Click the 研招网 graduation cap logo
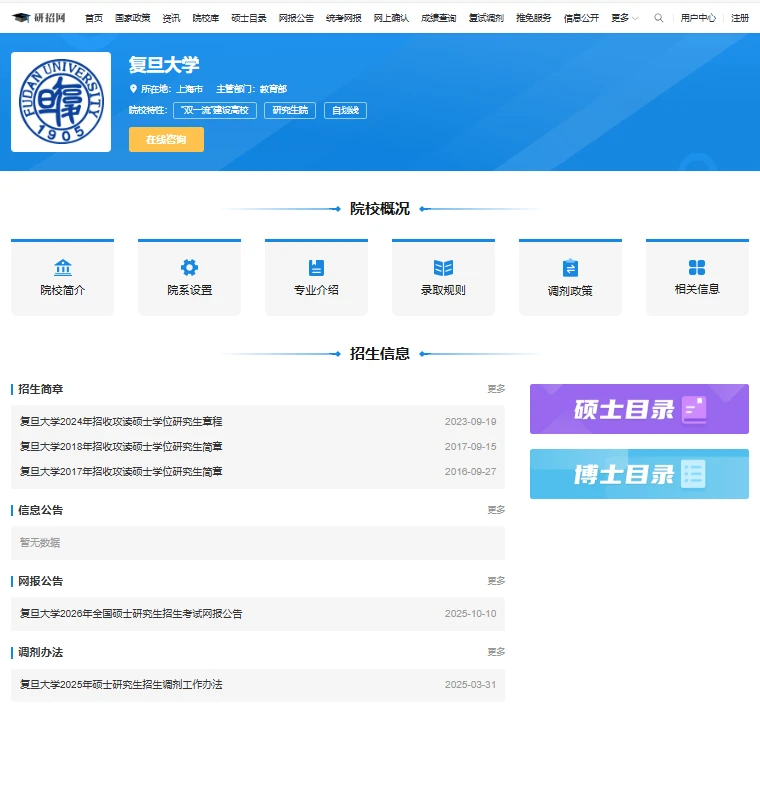 [39, 18]
